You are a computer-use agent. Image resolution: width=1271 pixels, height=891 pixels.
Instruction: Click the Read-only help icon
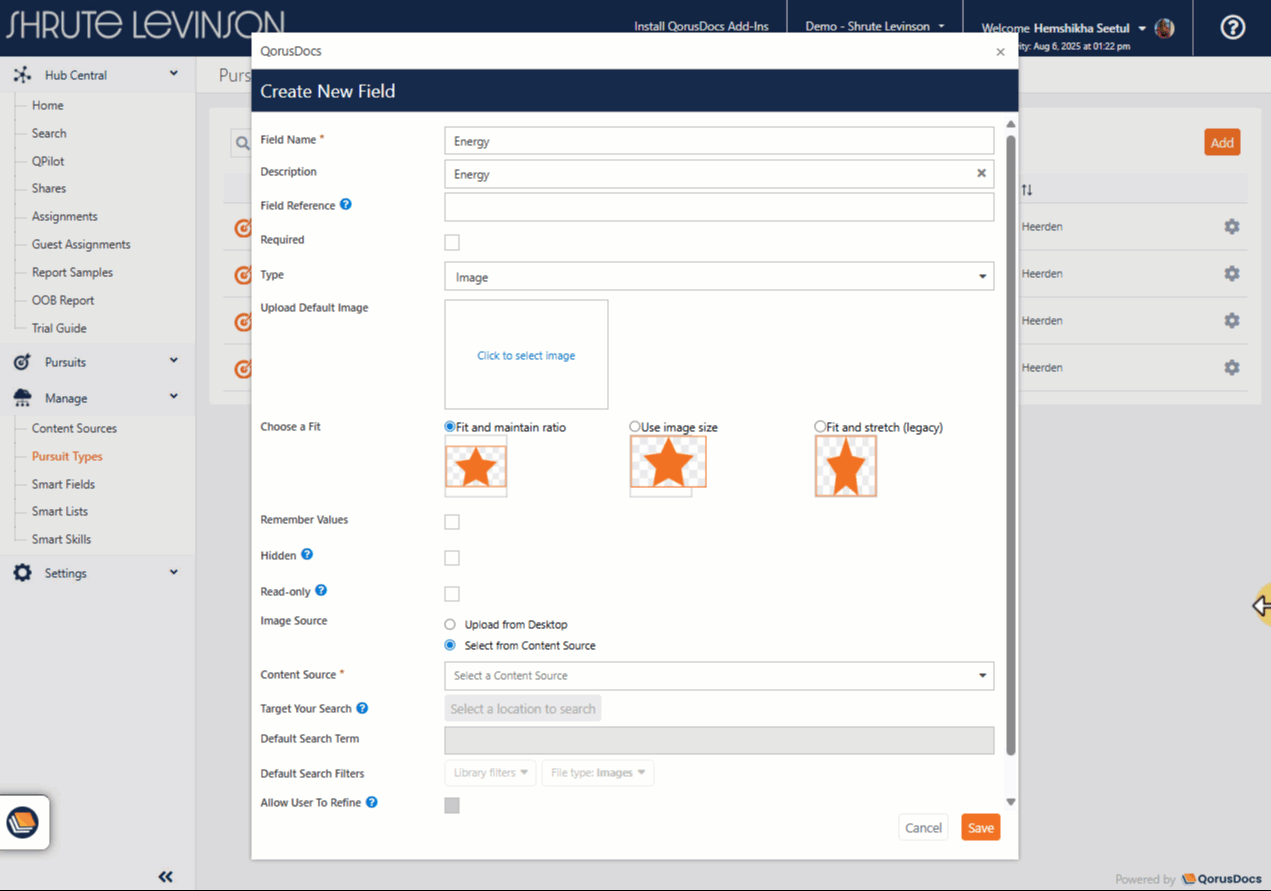click(x=321, y=591)
